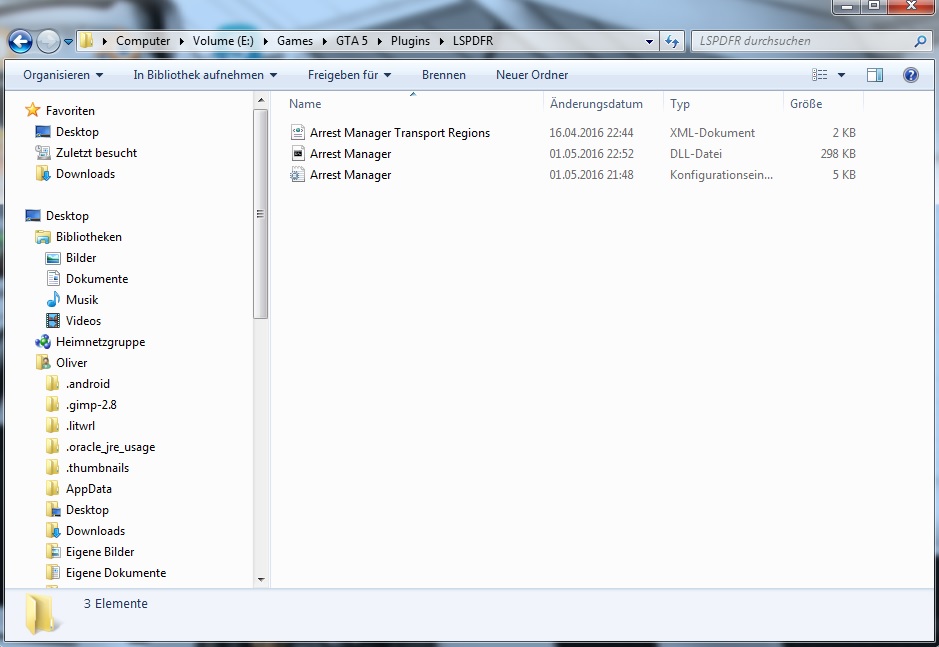Click the navigation pane scroll down arrow
This screenshot has height=647, width=939.
pos(261,579)
